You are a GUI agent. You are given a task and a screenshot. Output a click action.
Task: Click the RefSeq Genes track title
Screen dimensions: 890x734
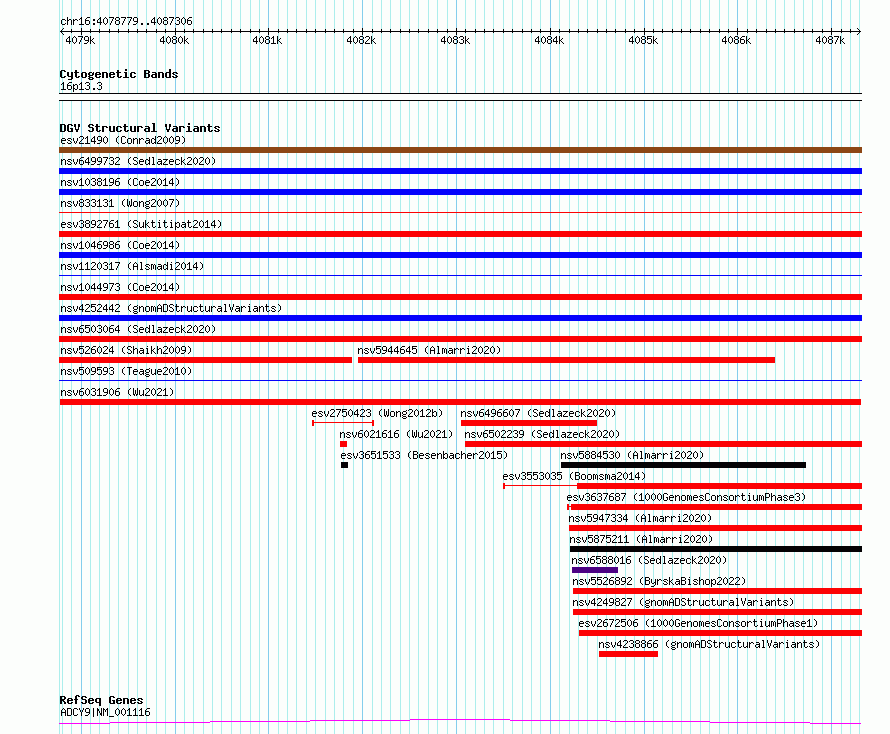(x=101, y=700)
